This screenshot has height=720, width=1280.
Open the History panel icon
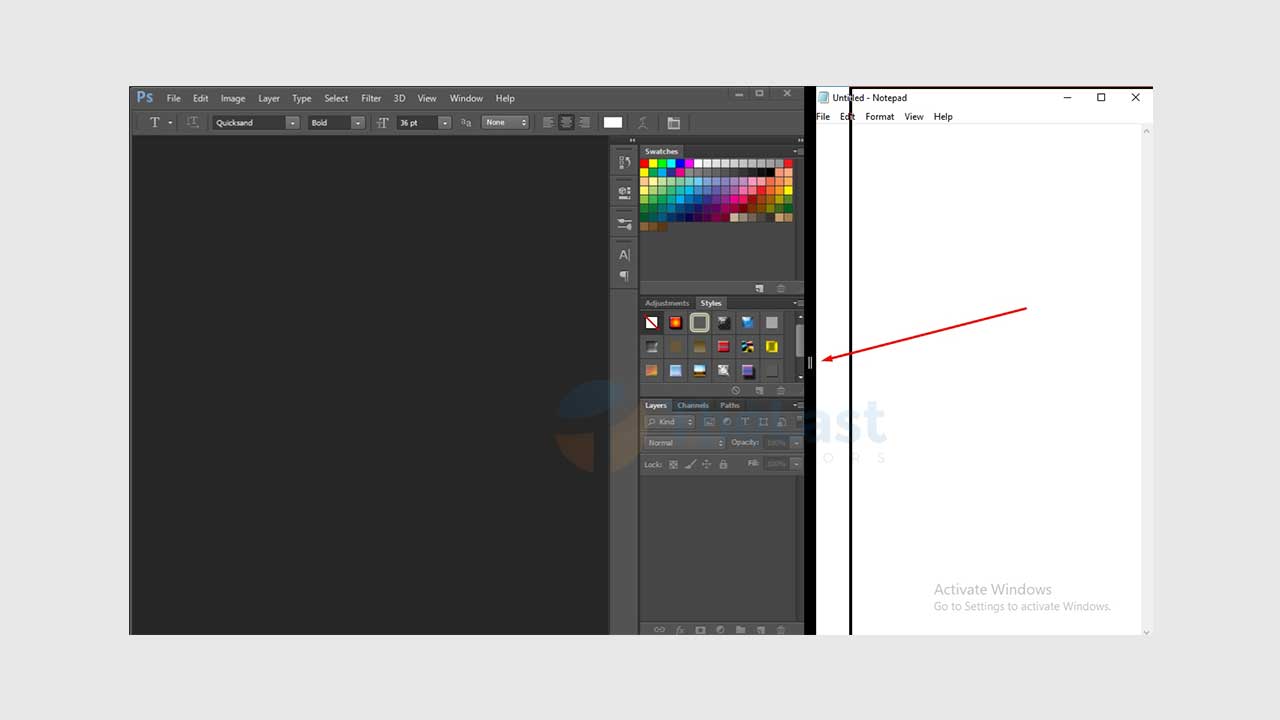(624, 162)
